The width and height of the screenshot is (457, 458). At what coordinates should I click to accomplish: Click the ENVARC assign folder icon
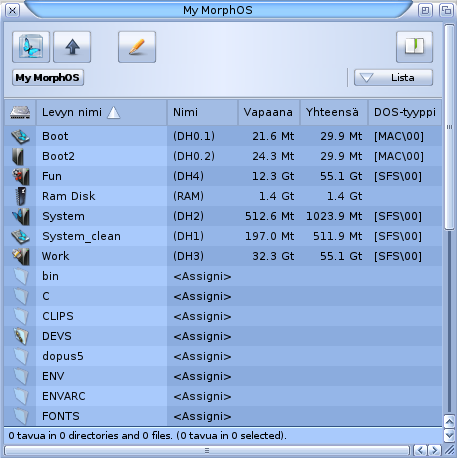point(21,396)
